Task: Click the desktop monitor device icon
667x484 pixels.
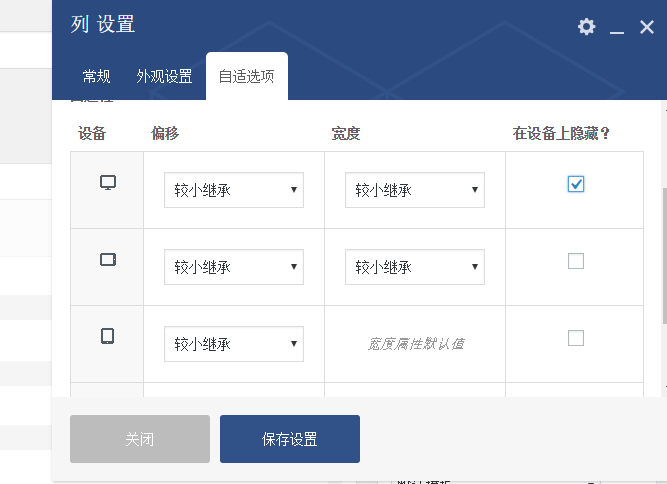Action: pos(108,183)
